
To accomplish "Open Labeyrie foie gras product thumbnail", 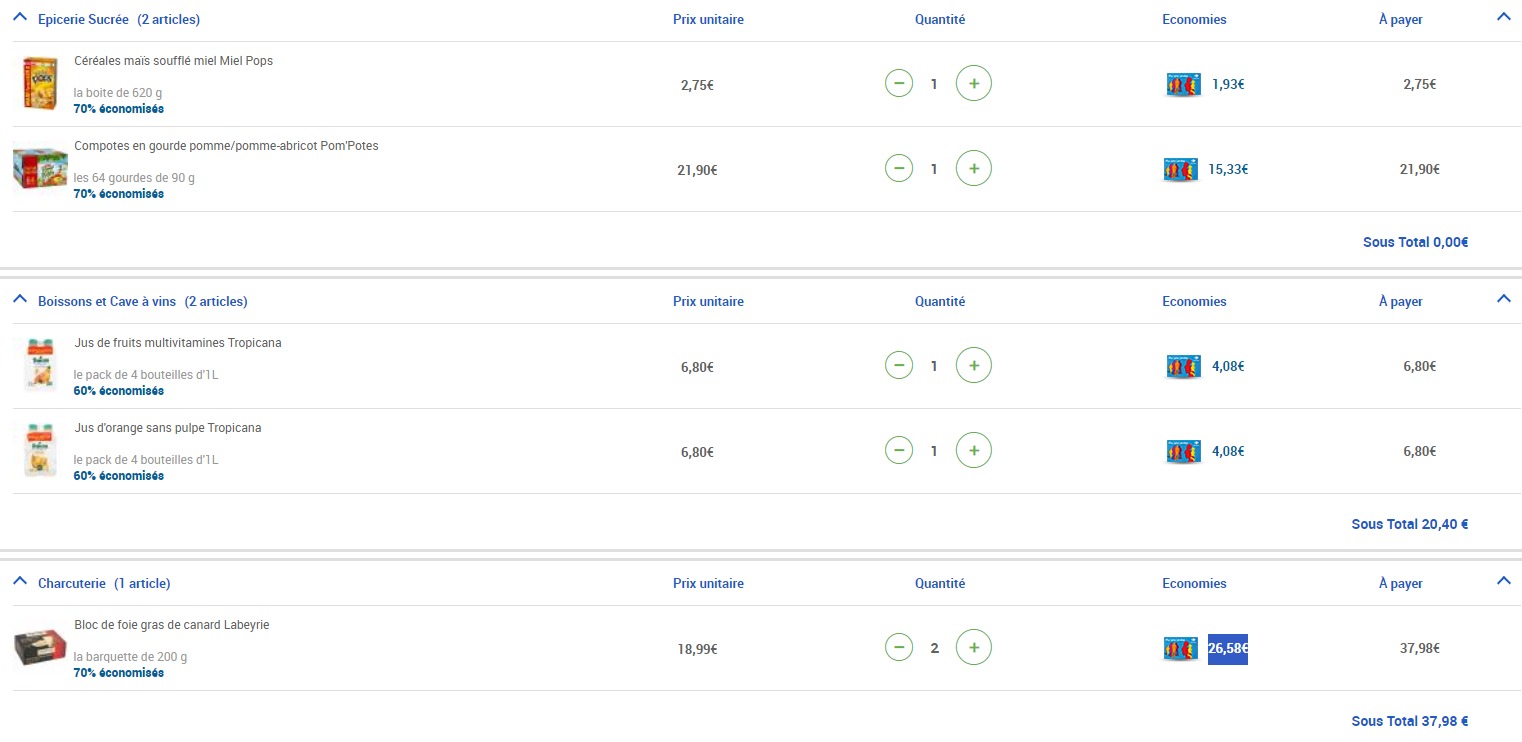I will (x=40, y=648).
